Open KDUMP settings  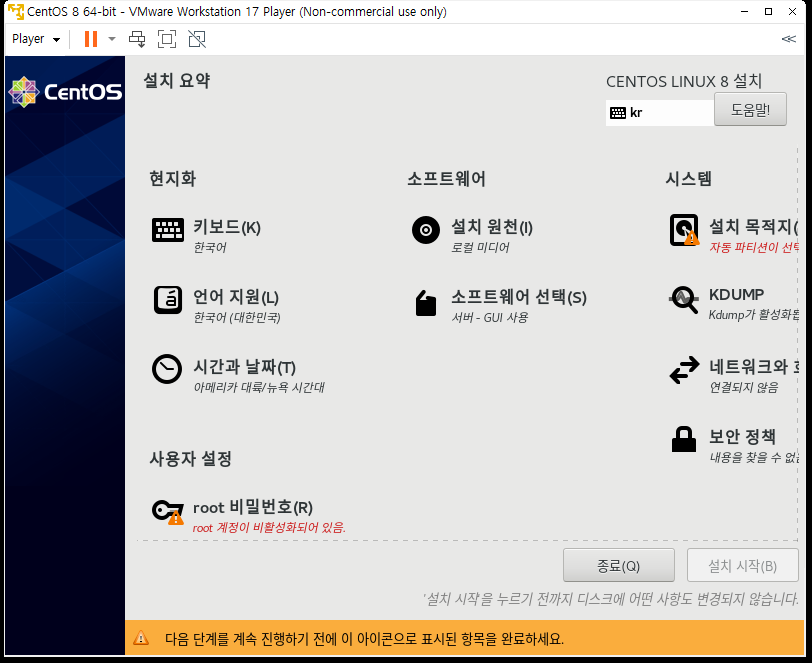pos(736,295)
